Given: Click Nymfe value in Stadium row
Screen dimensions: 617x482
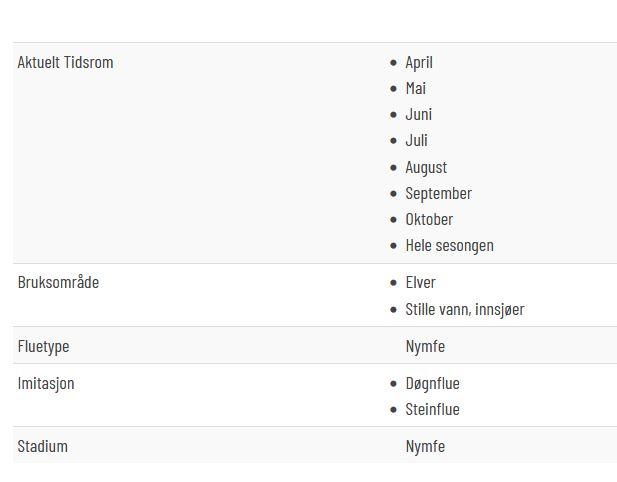Looking at the screenshot, I should point(425,447).
